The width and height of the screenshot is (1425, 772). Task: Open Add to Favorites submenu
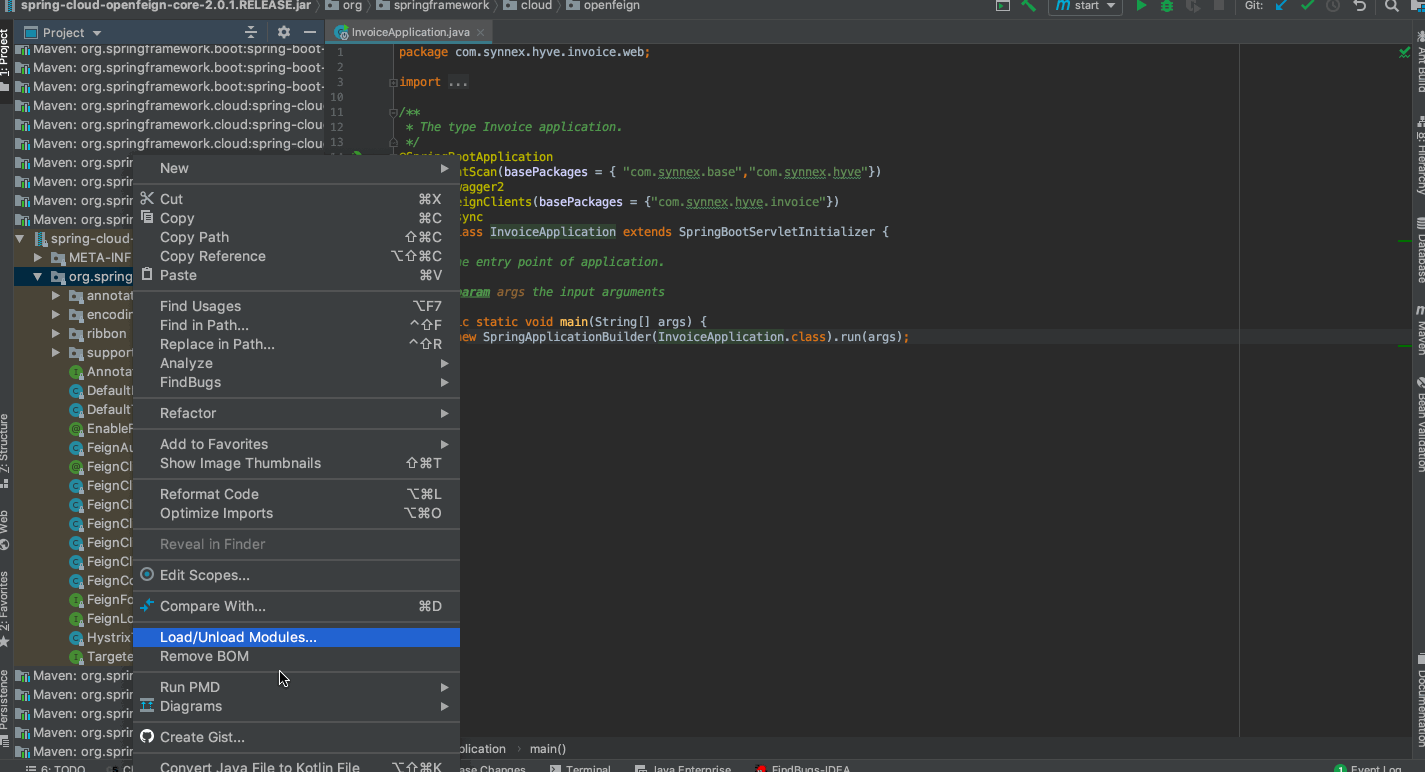point(297,444)
